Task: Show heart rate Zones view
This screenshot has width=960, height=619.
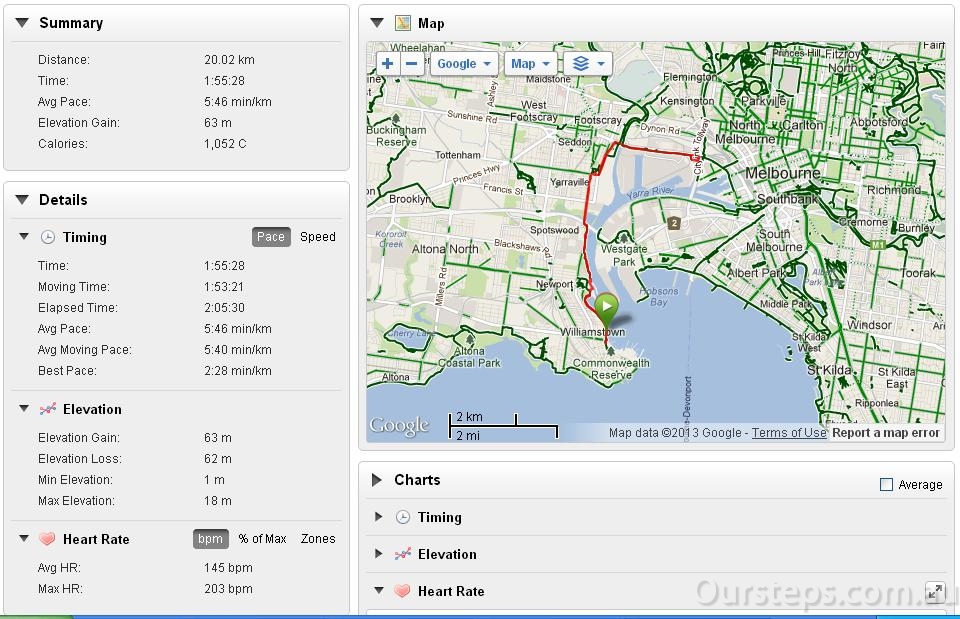Action: click(318, 539)
